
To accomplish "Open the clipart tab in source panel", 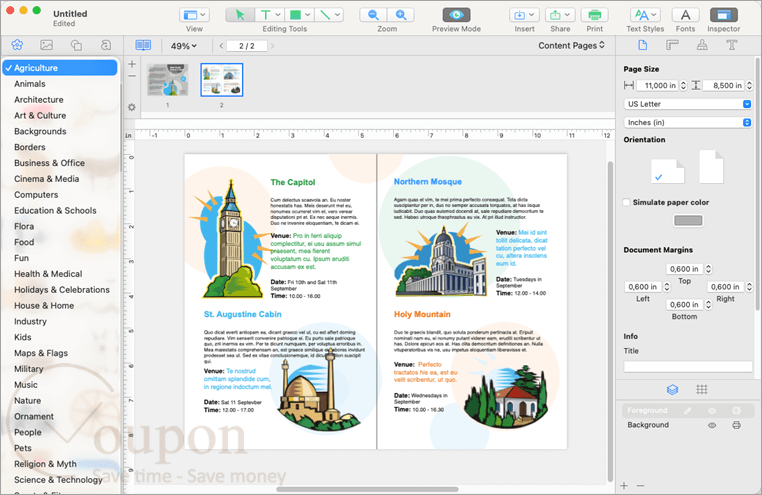I will pyautogui.click(x=17, y=45).
